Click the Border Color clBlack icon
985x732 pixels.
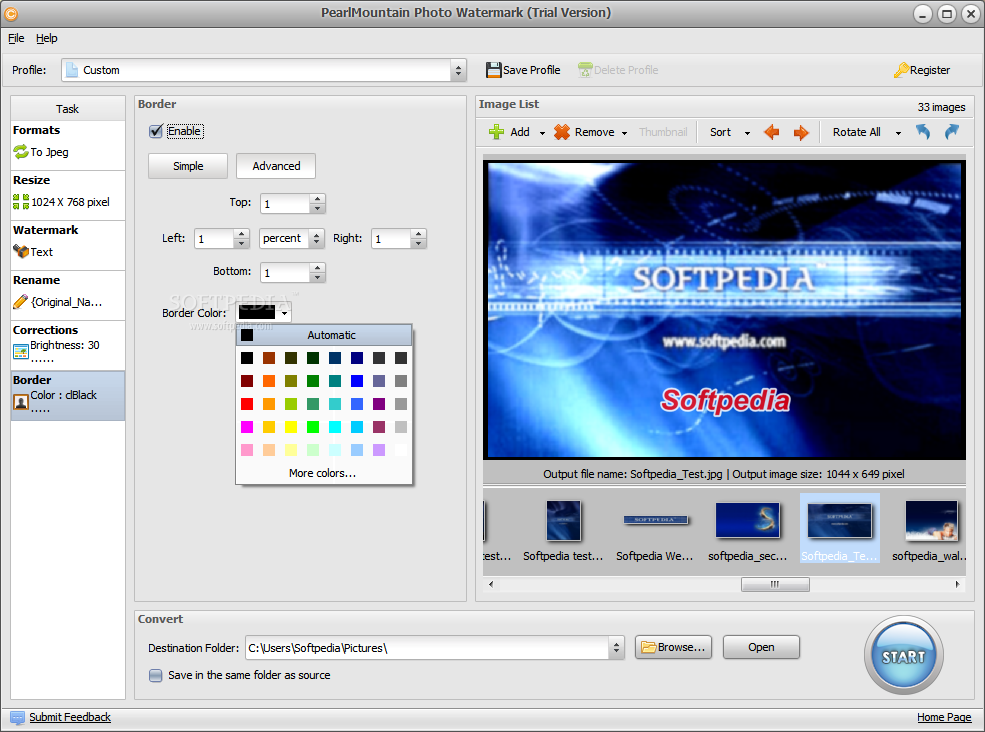pos(21,401)
